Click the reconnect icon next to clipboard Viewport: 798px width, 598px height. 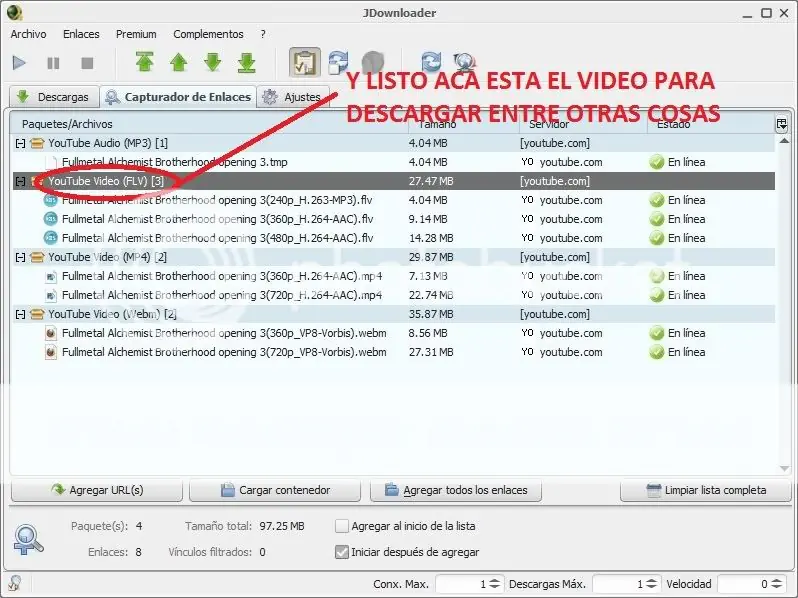tap(338, 63)
